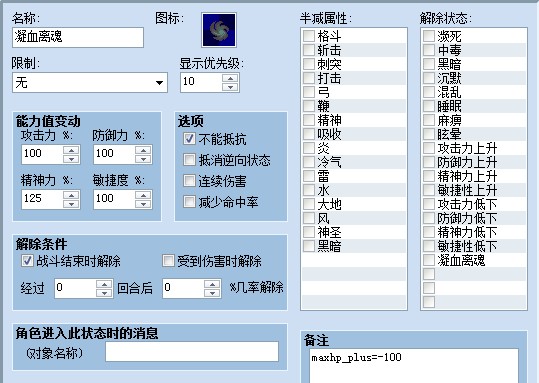Check 弓 in 半减属性 list
539x383 pixels.
309,92
